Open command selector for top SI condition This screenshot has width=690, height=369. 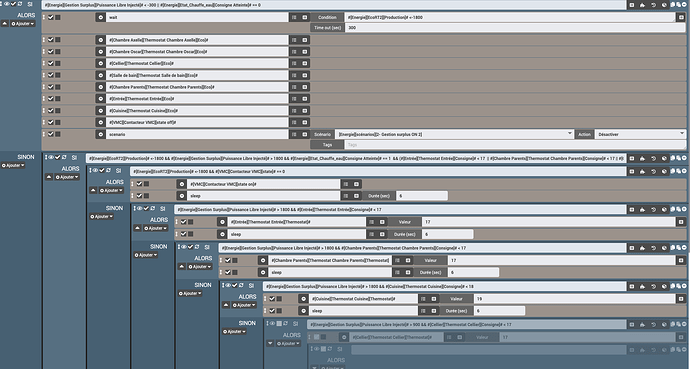pyautogui.click(x=631, y=5)
